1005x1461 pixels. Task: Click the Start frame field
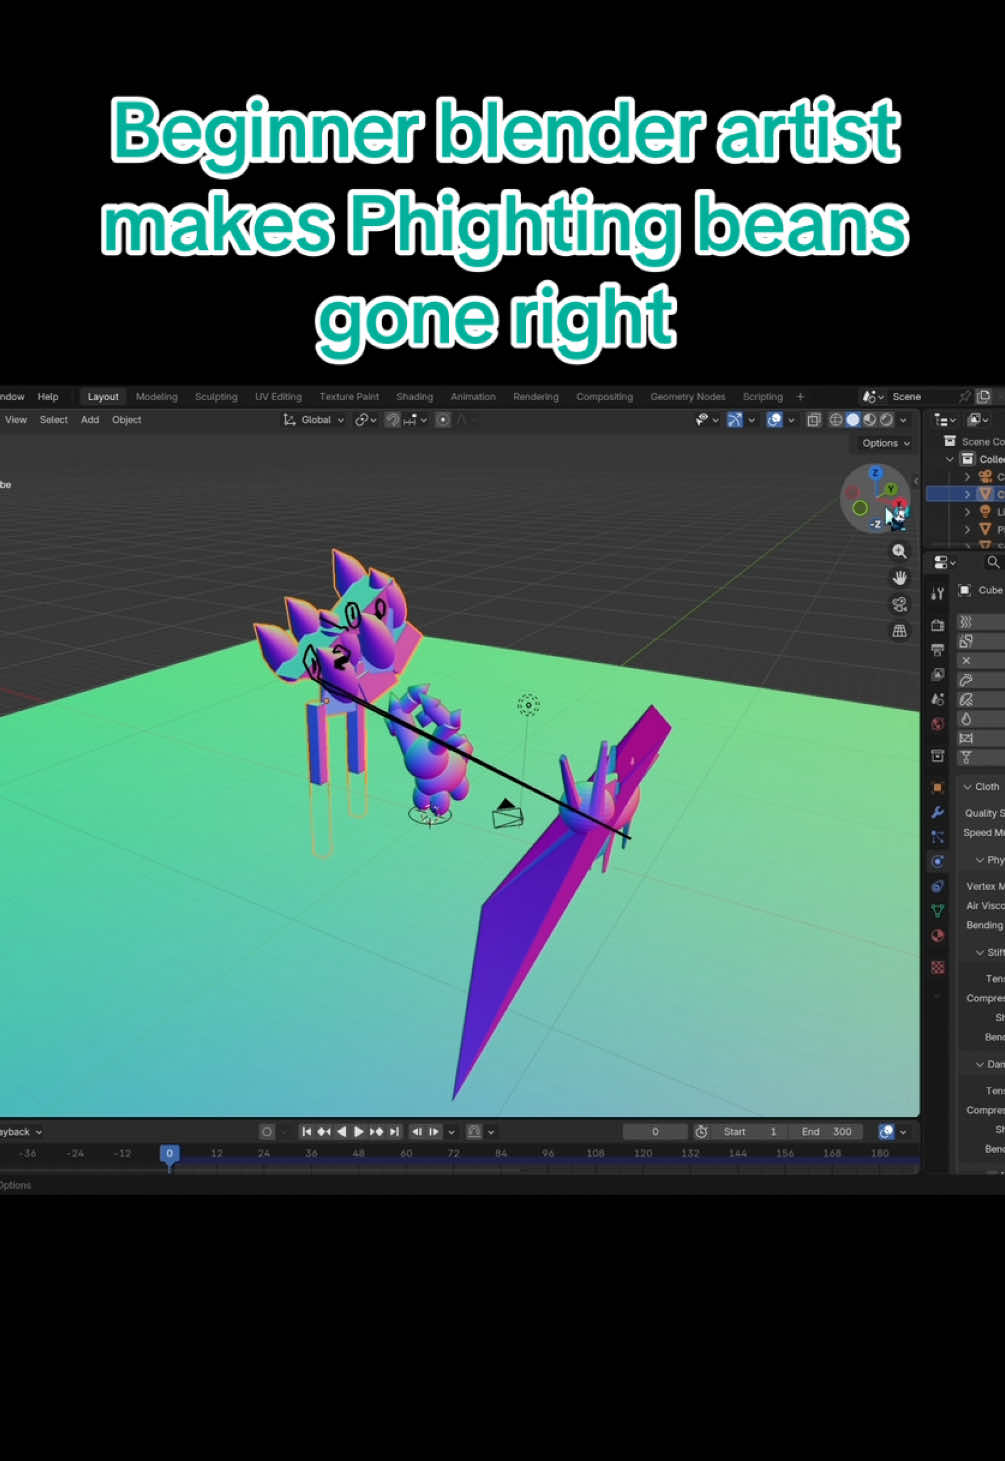[750, 1132]
